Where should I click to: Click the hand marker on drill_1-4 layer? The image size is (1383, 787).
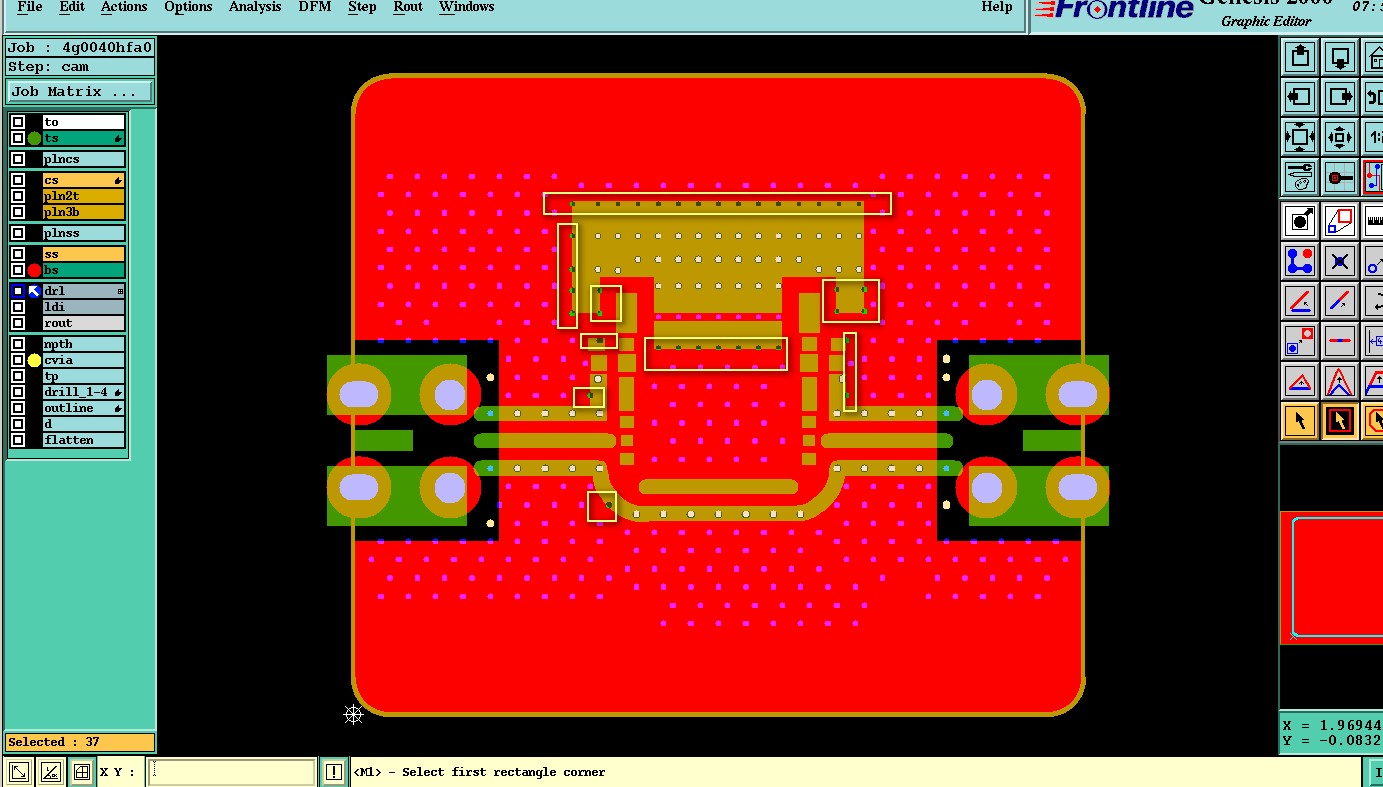tap(119, 392)
